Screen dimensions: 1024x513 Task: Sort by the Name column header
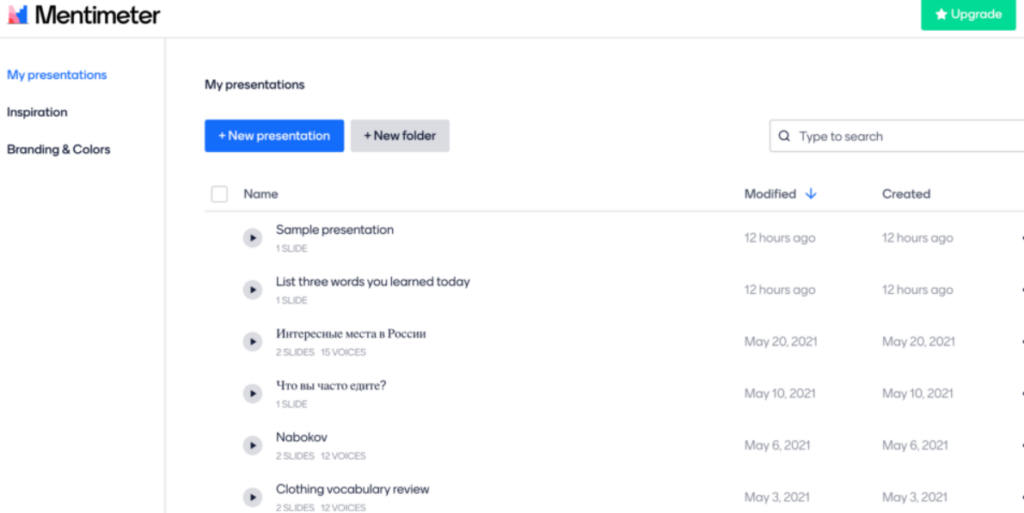[261, 194]
